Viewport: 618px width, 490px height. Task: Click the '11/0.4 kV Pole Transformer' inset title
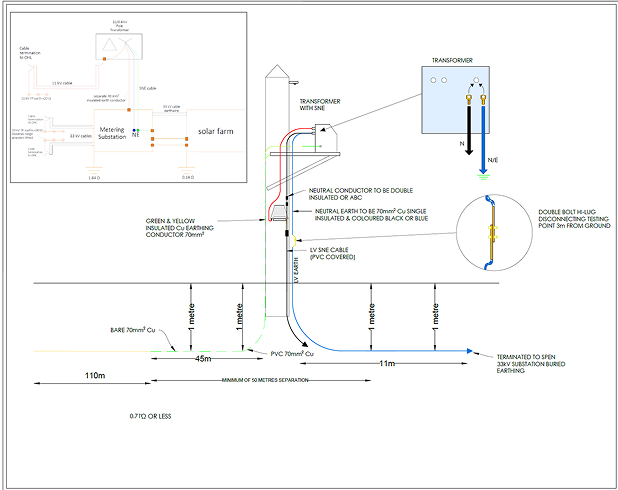tap(119, 26)
